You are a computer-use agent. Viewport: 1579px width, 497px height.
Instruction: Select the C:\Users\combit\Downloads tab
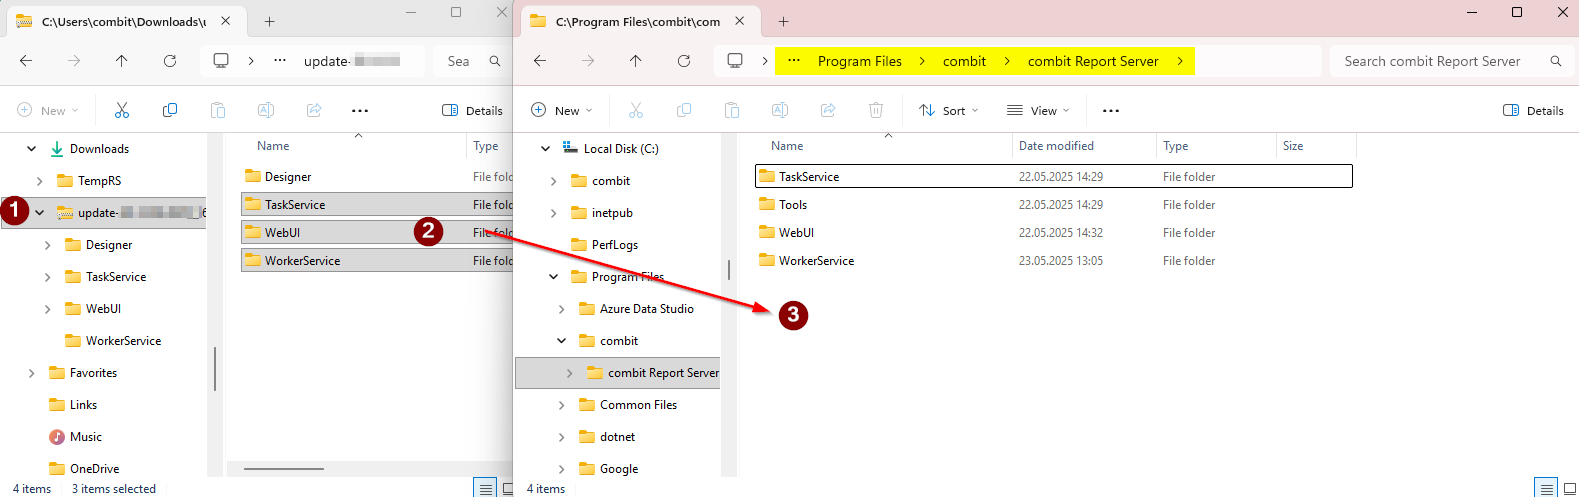[120, 21]
